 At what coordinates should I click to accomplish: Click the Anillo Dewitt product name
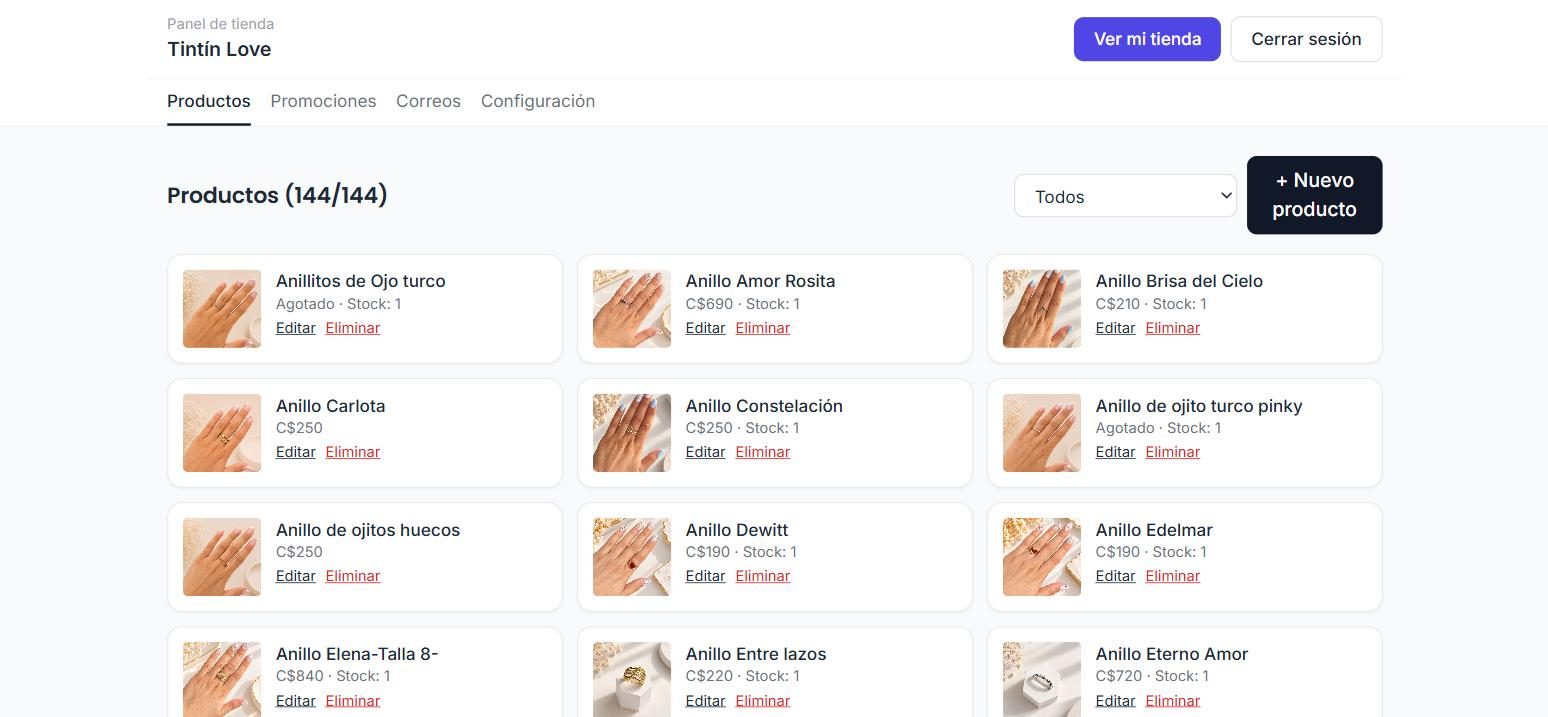(x=737, y=530)
